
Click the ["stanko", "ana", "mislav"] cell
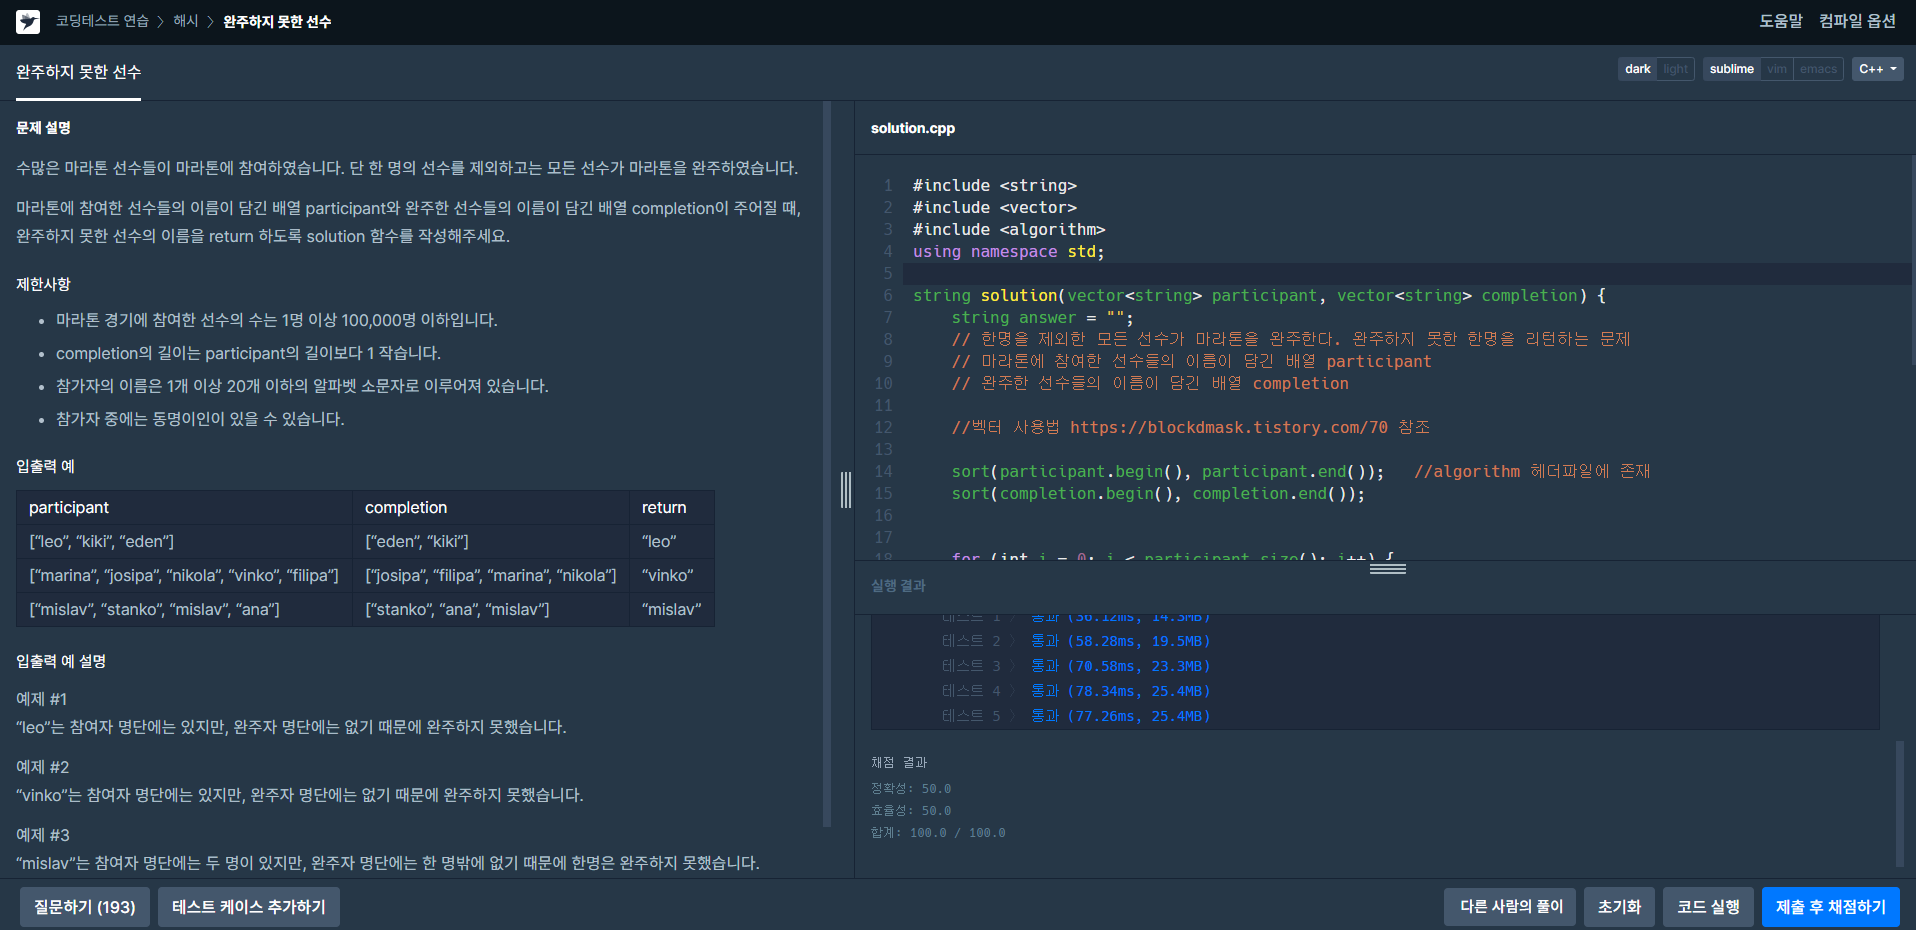pyautogui.click(x=491, y=610)
